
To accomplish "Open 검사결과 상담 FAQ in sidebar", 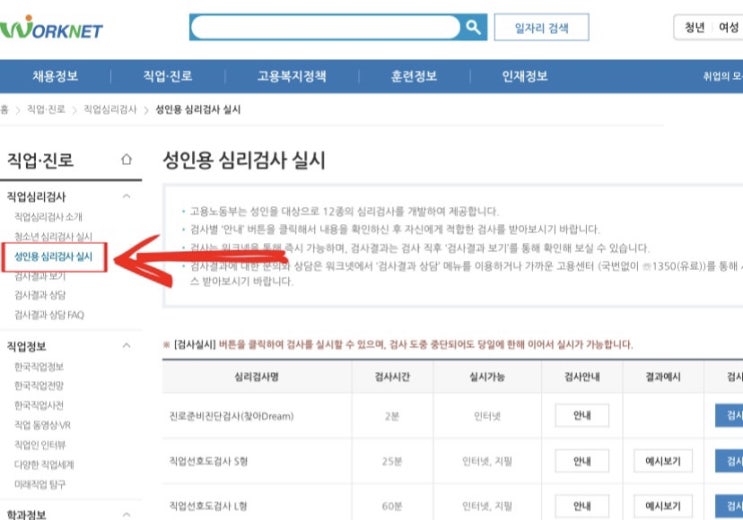I will point(49,315).
